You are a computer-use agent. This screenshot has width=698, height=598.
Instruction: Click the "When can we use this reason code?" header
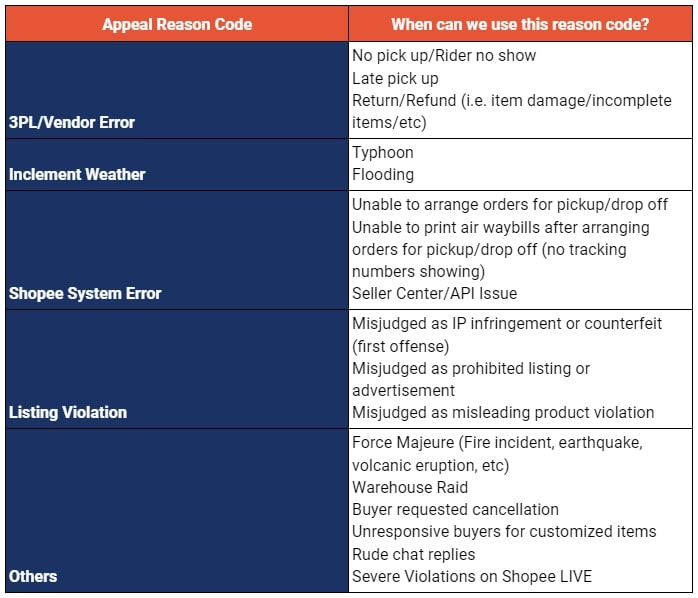click(520, 24)
